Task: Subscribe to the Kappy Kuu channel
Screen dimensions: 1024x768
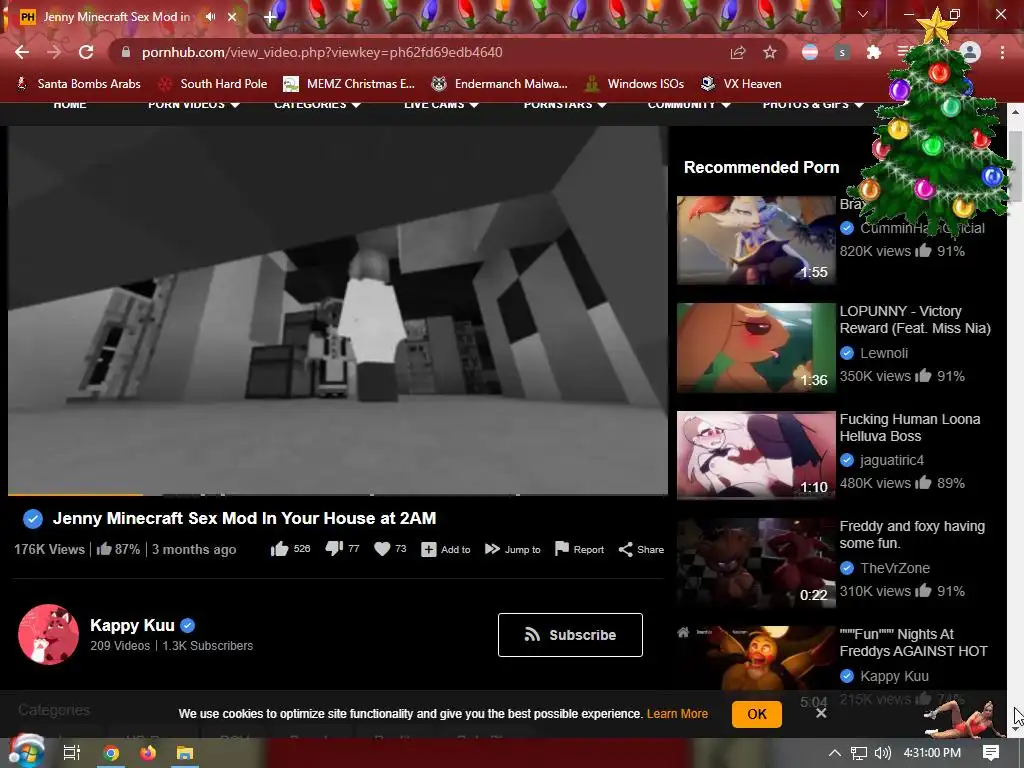Action: pyautogui.click(x=570, y=635)
